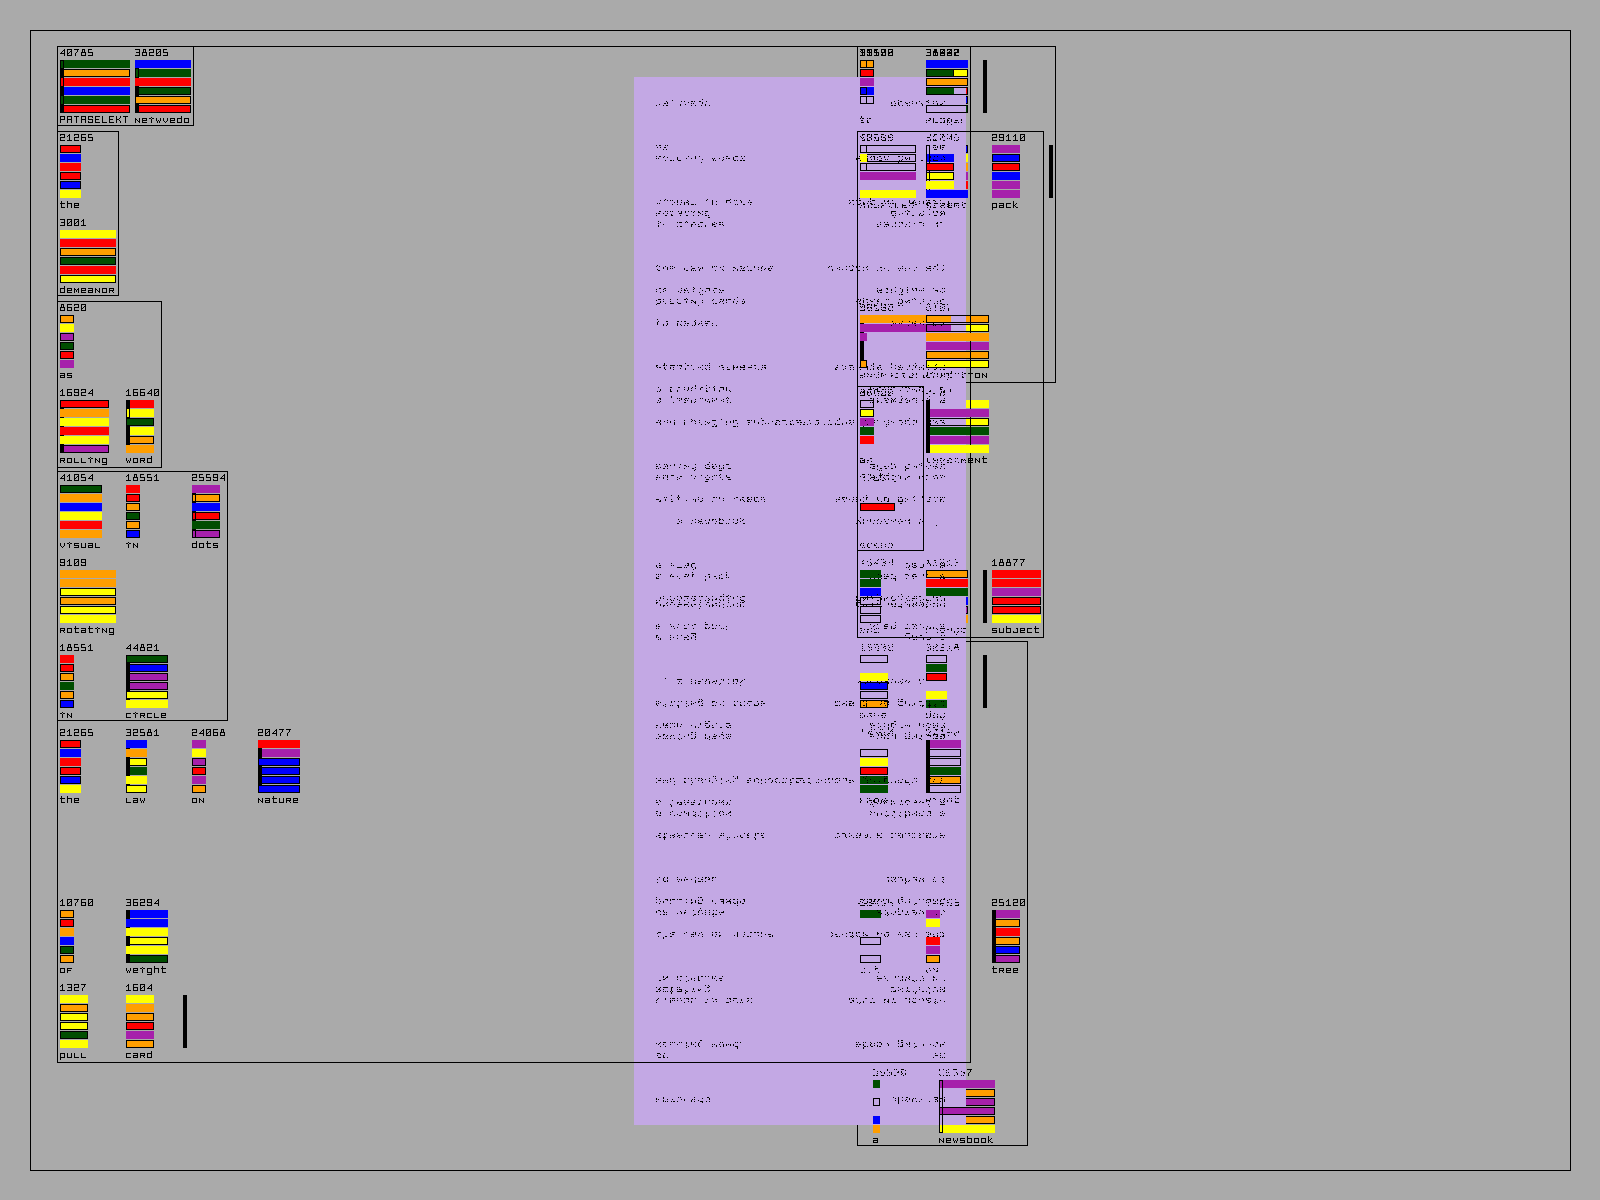Select the subject glyph numbered 18877

pyautogui.click(x=1016, y=597)
